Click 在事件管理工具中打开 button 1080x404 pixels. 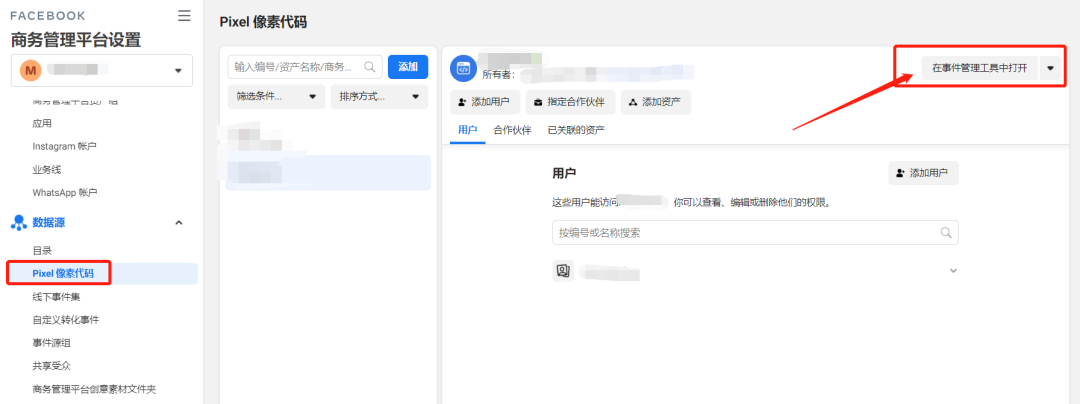[x=979, y=68]
